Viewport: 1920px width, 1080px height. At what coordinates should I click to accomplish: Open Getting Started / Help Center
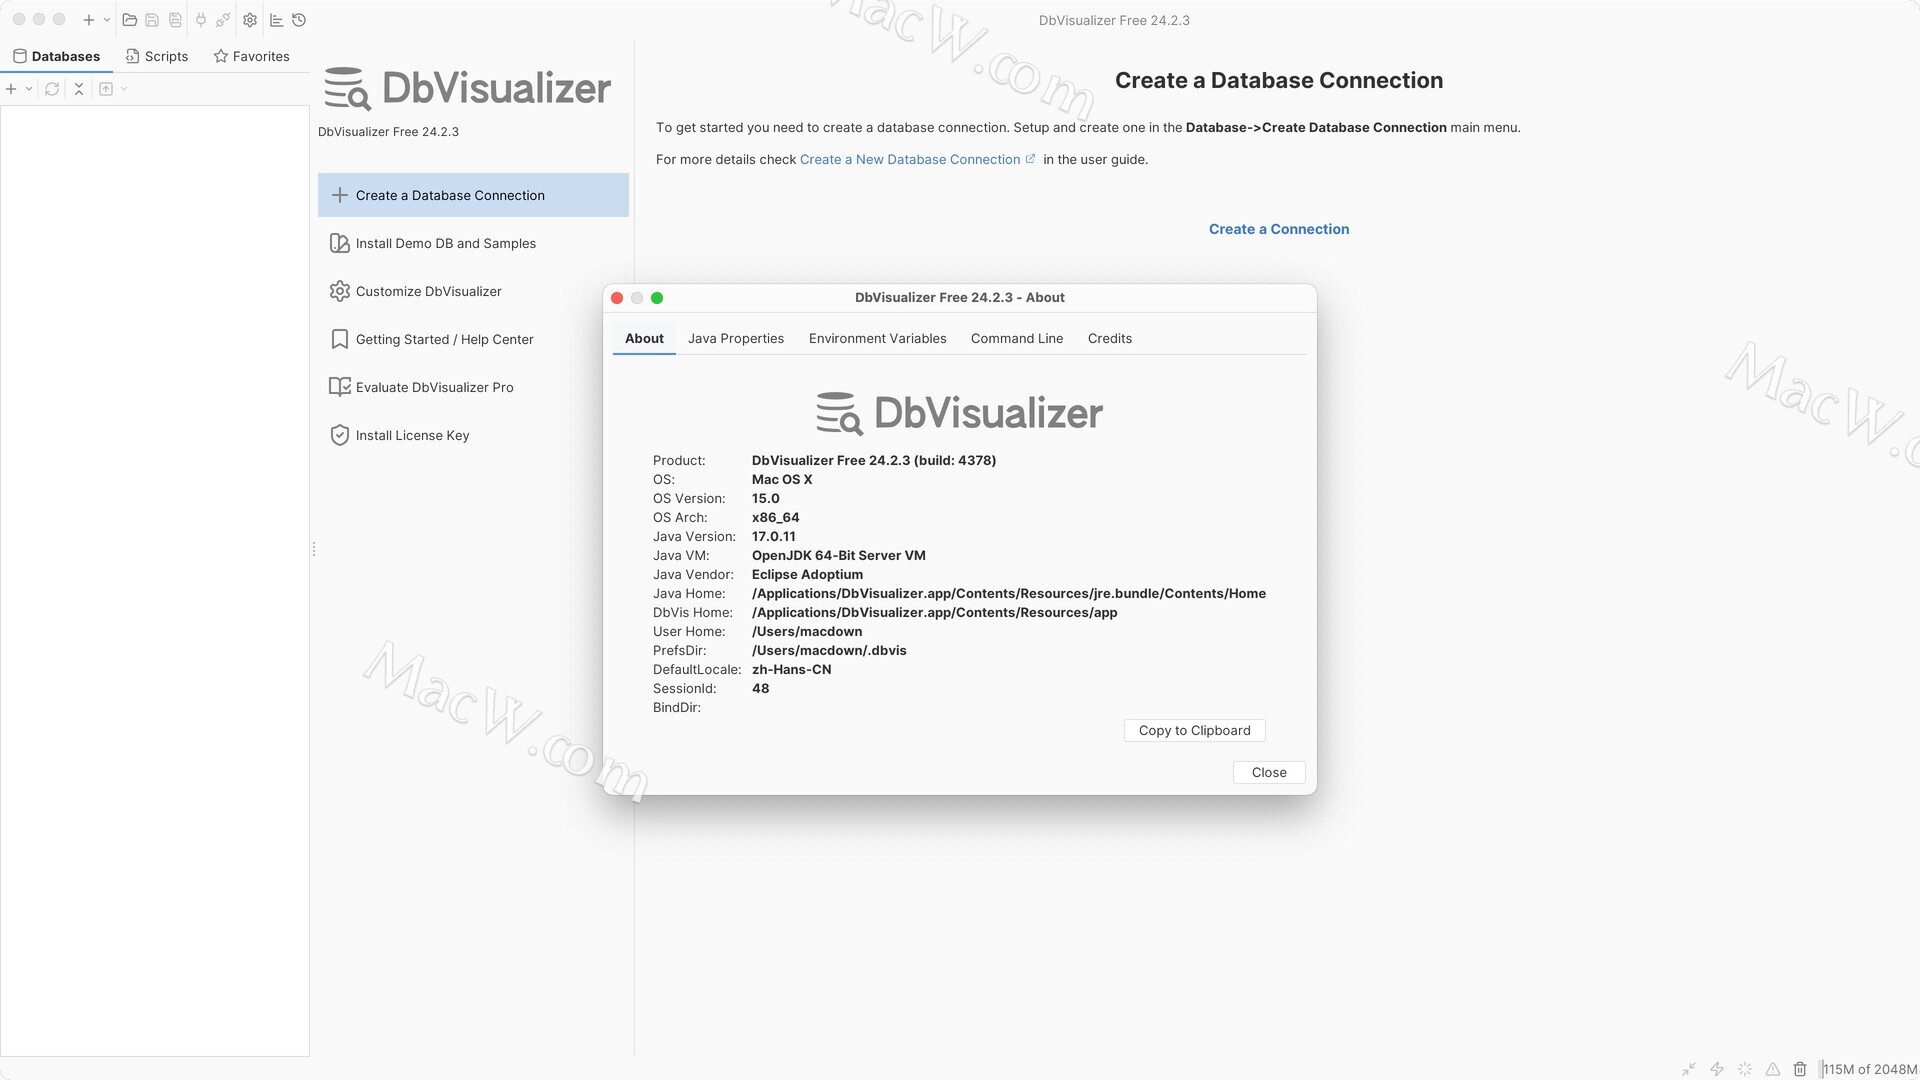(473, 339)
